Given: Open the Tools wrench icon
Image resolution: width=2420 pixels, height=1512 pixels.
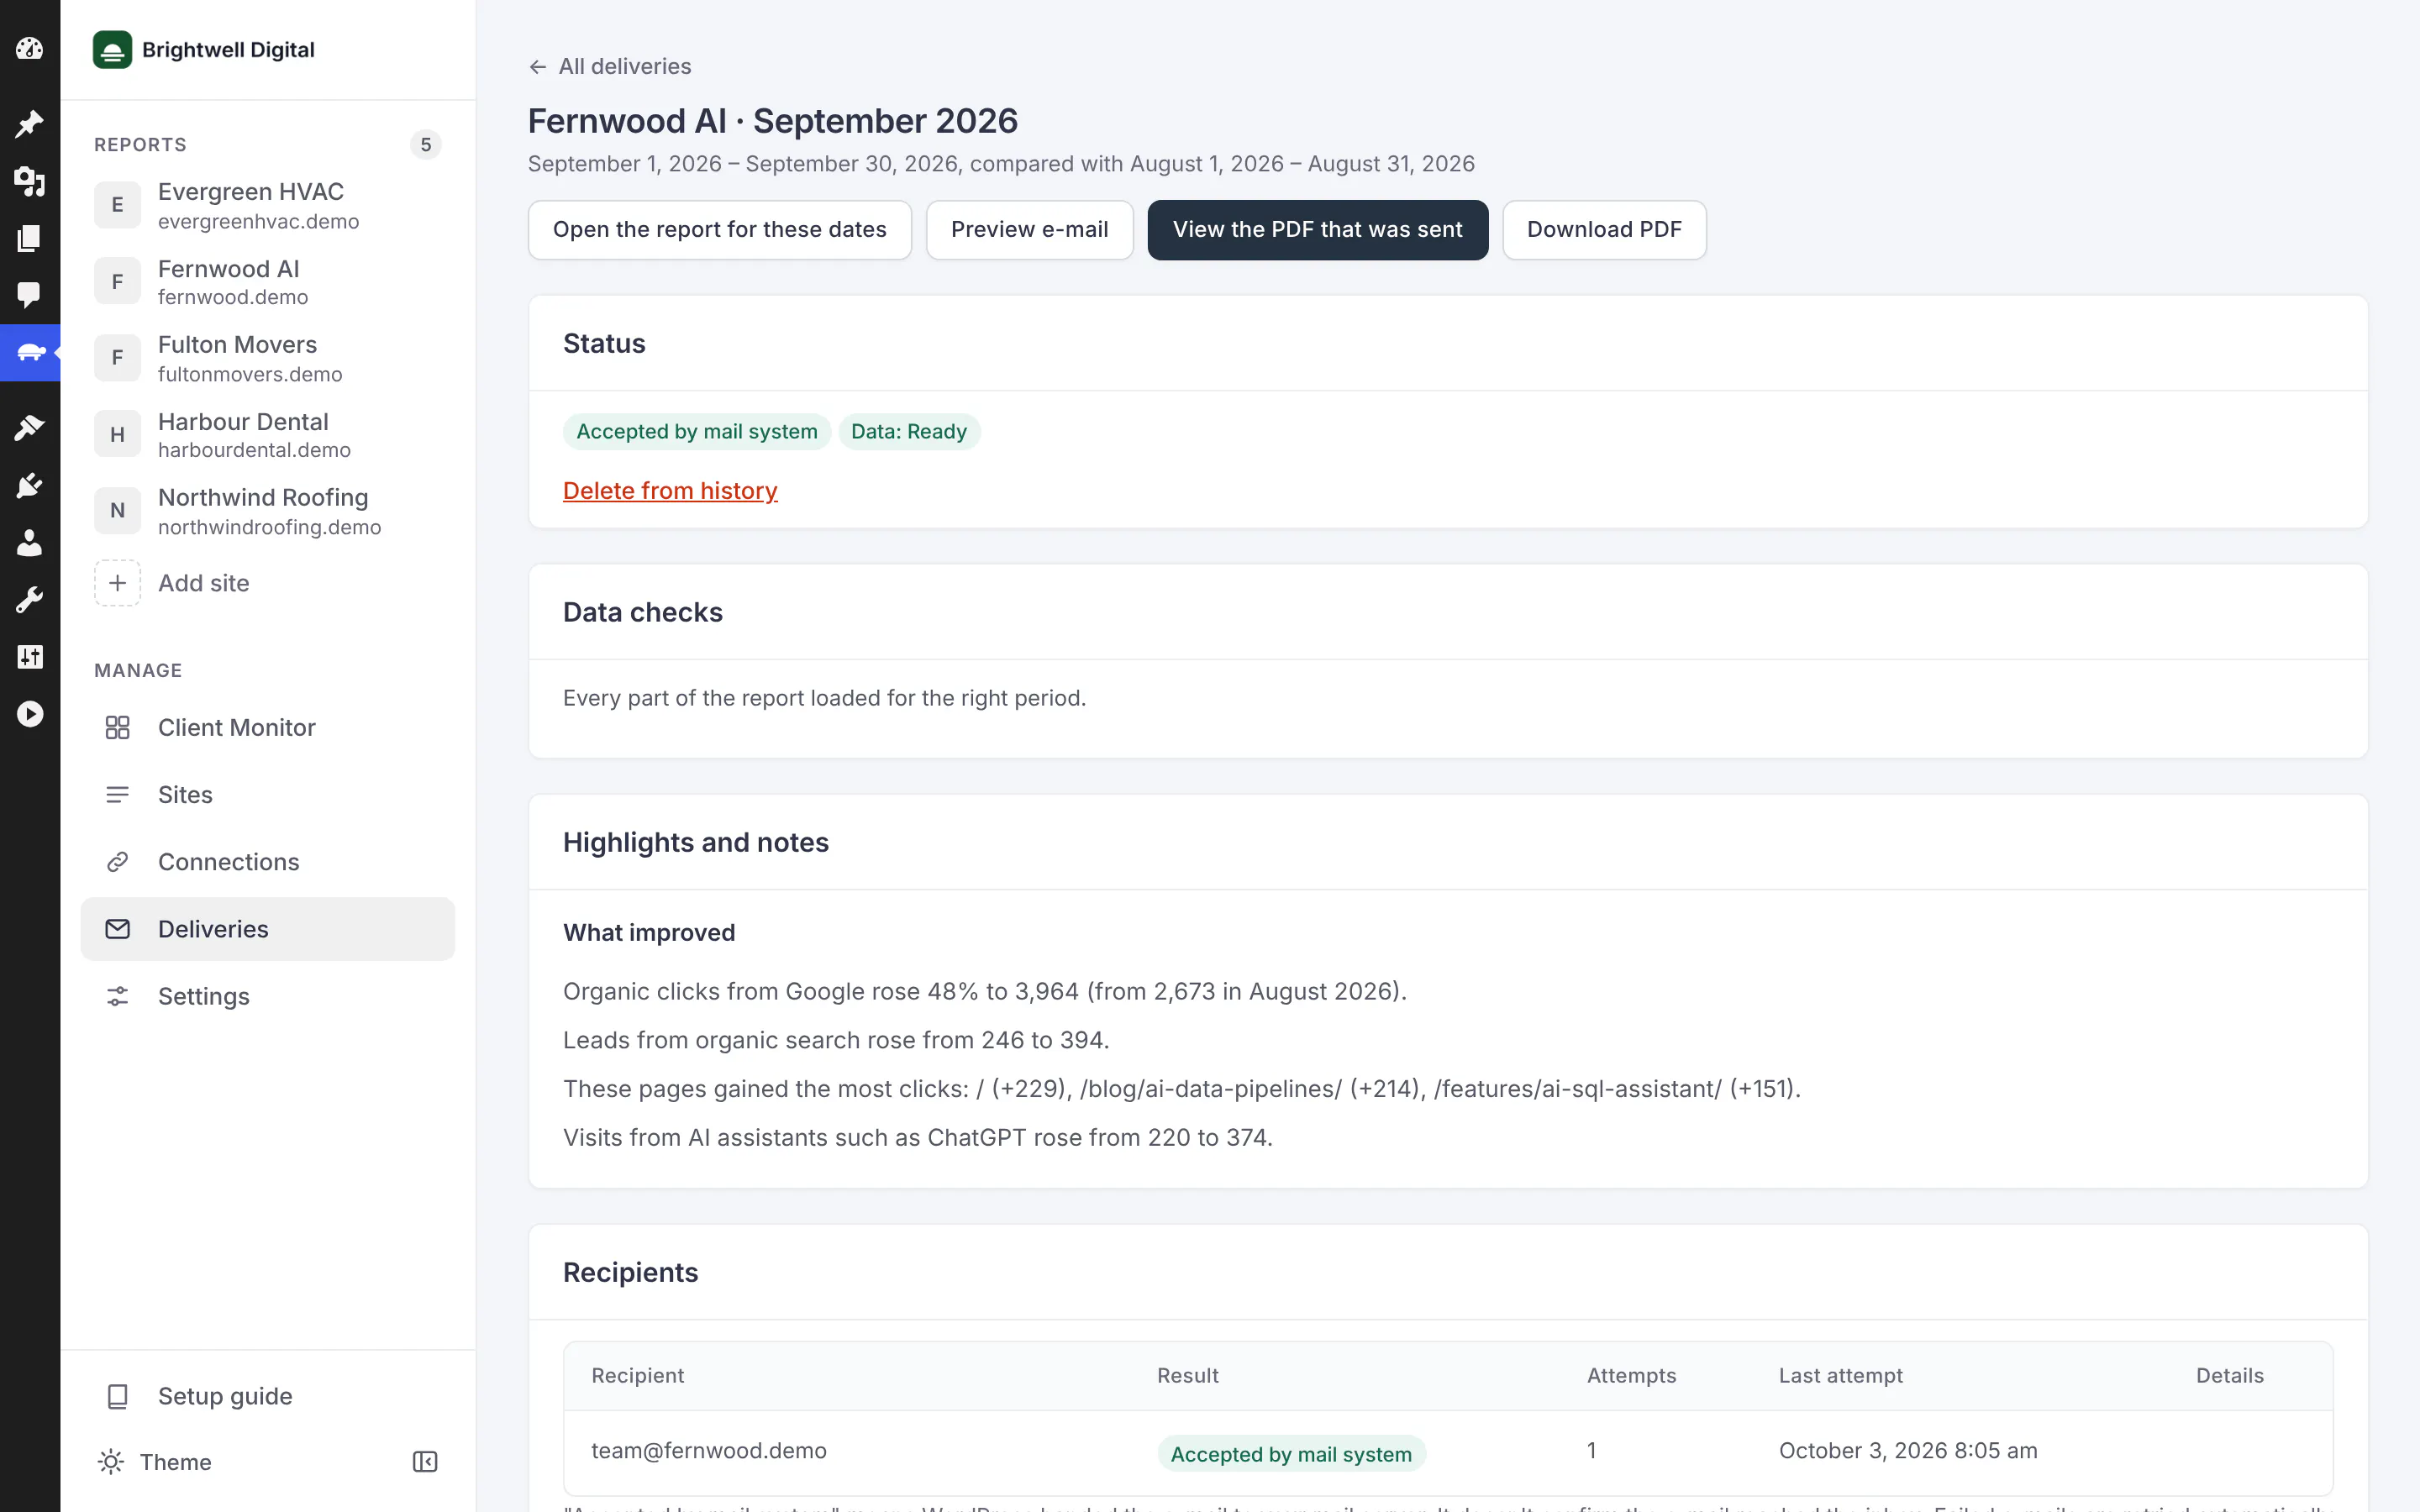Looking at the screenshot, I should pyautogui.click(x=30, y=600).
